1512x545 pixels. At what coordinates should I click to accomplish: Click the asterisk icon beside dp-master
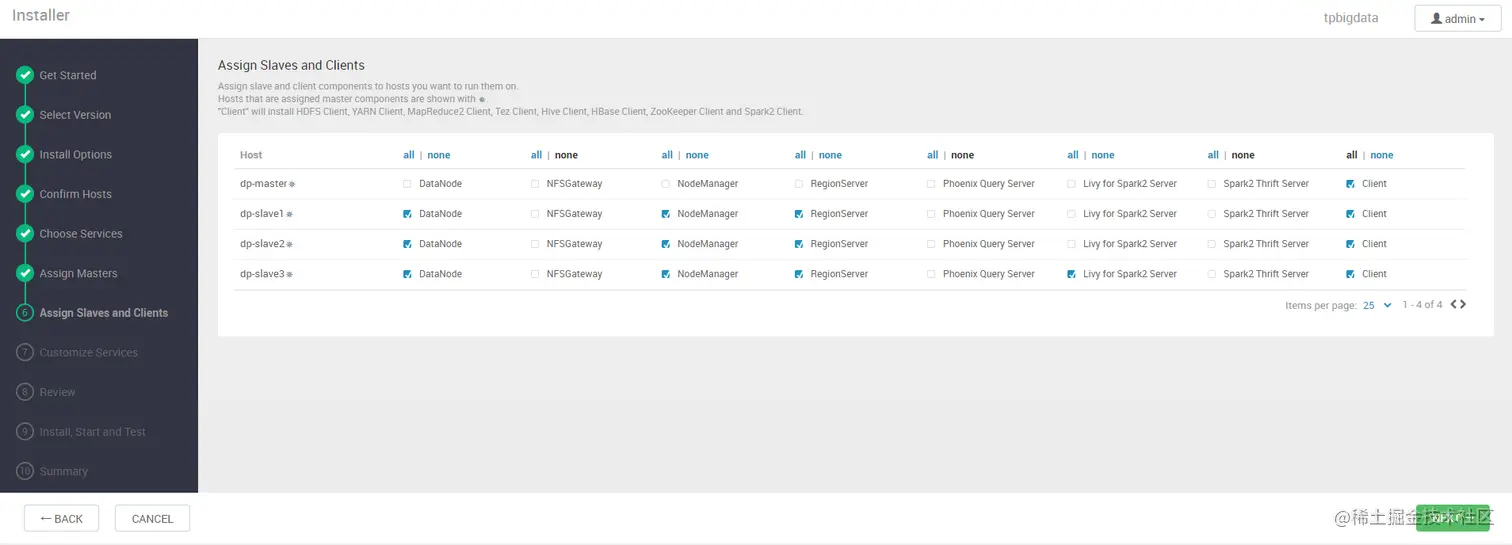[x=292, y=185]
